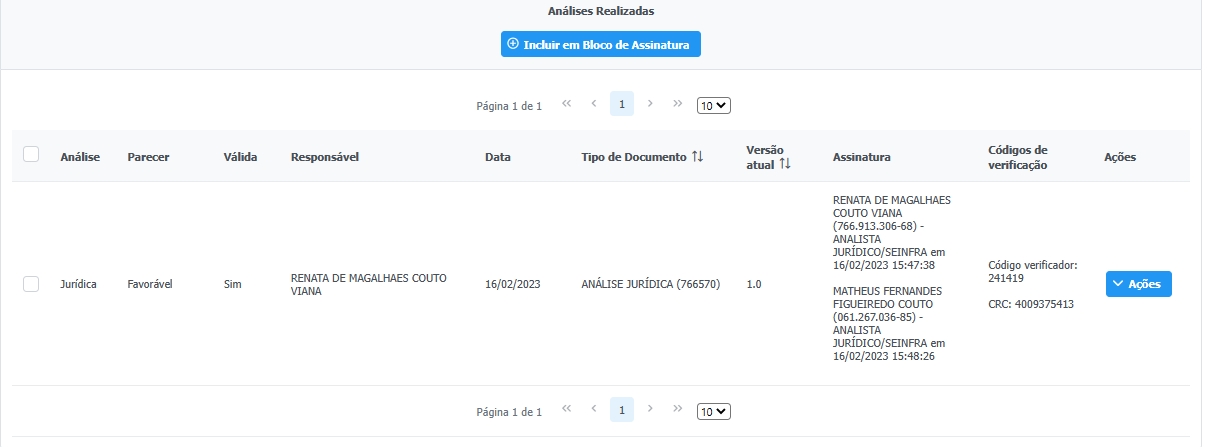Select page 1 in top paginator
This screenshot has height=447, width=1211.
622,104
